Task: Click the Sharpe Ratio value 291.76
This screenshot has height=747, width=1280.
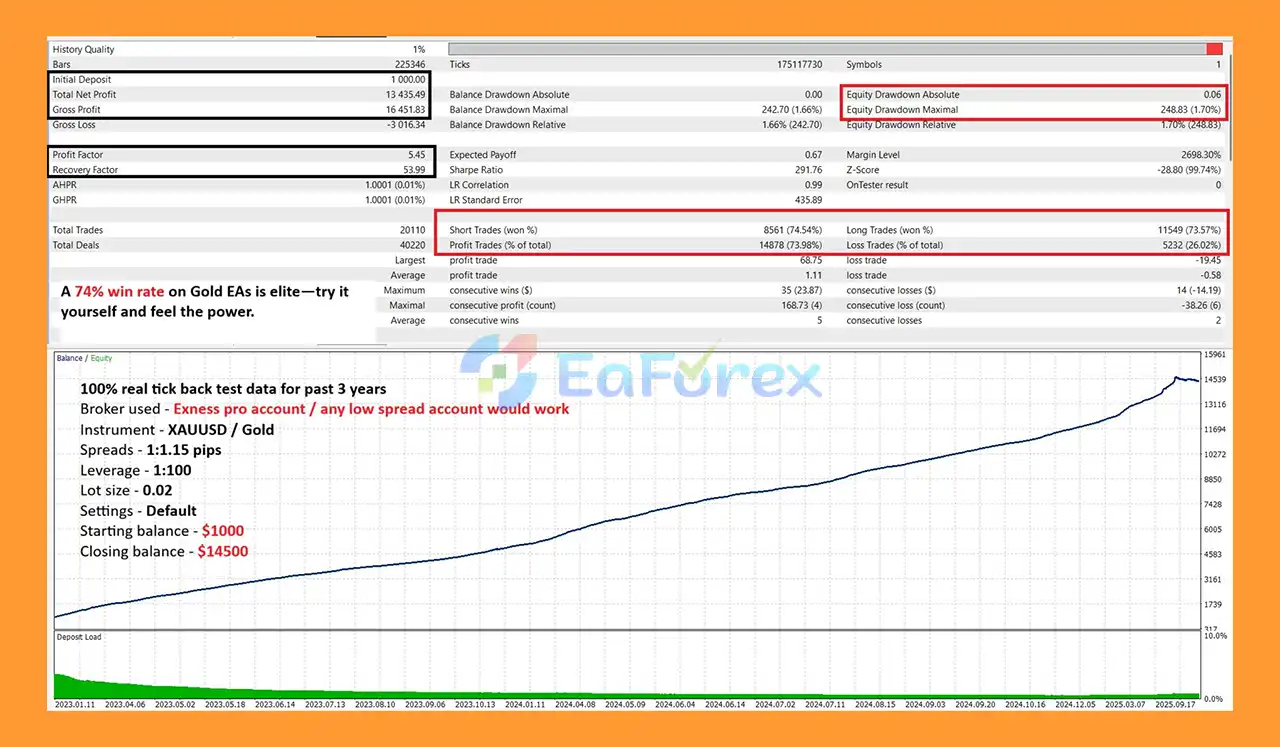Action: pos(805,170)
